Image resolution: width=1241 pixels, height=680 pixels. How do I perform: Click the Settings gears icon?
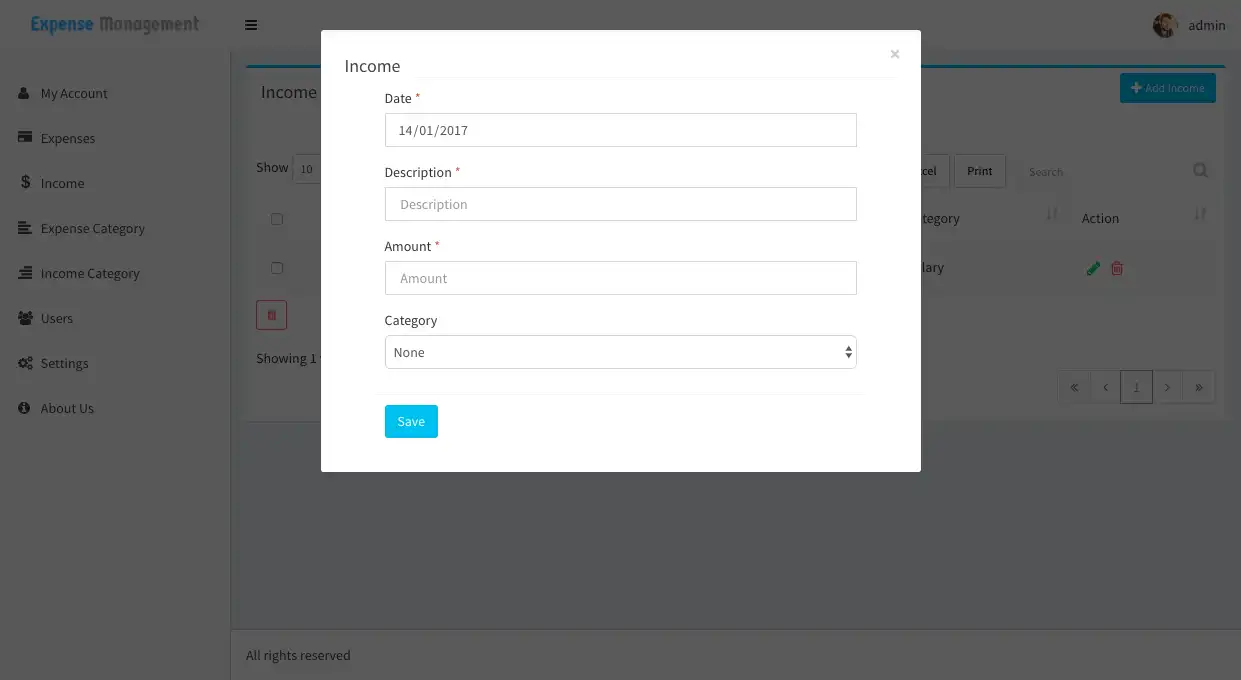click(25, 363)
